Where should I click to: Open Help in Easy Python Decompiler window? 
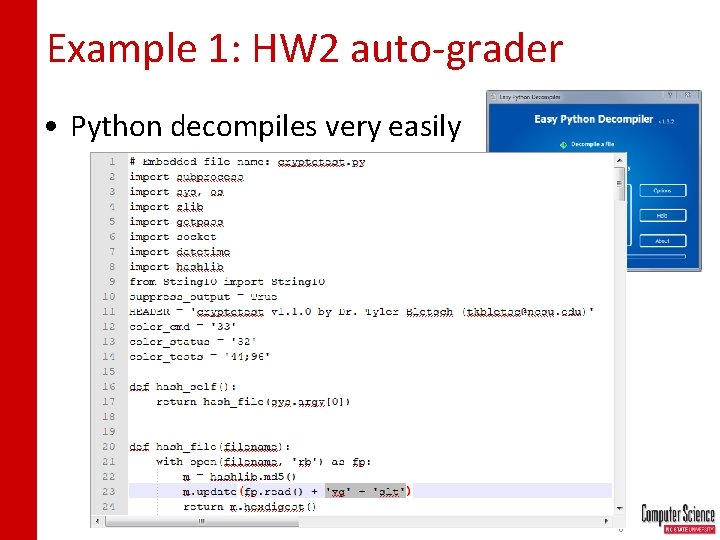(x=663, y=215)
